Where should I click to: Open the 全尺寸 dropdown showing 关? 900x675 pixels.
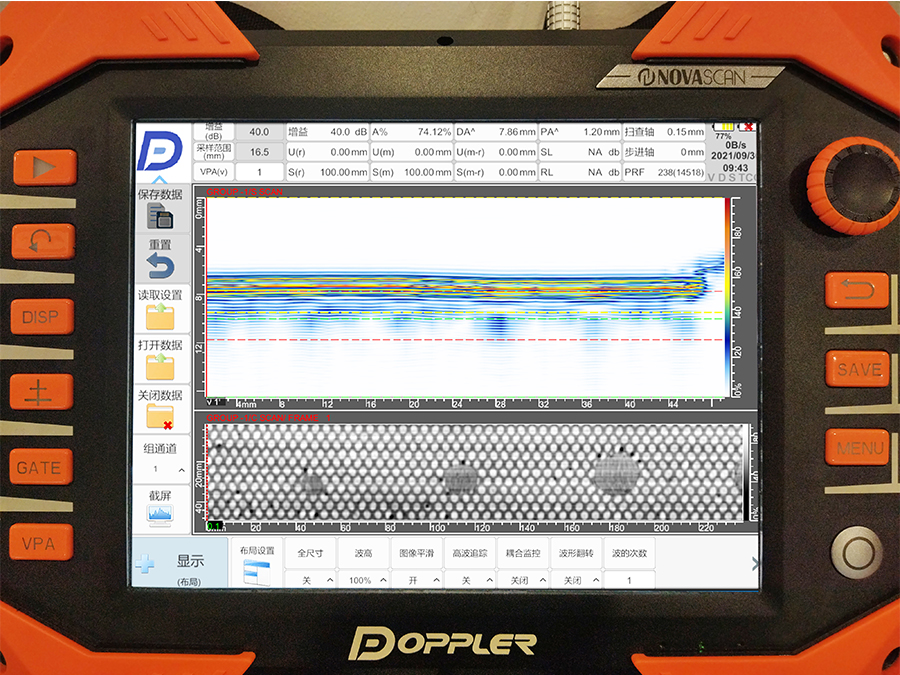[x=311, y=580]
